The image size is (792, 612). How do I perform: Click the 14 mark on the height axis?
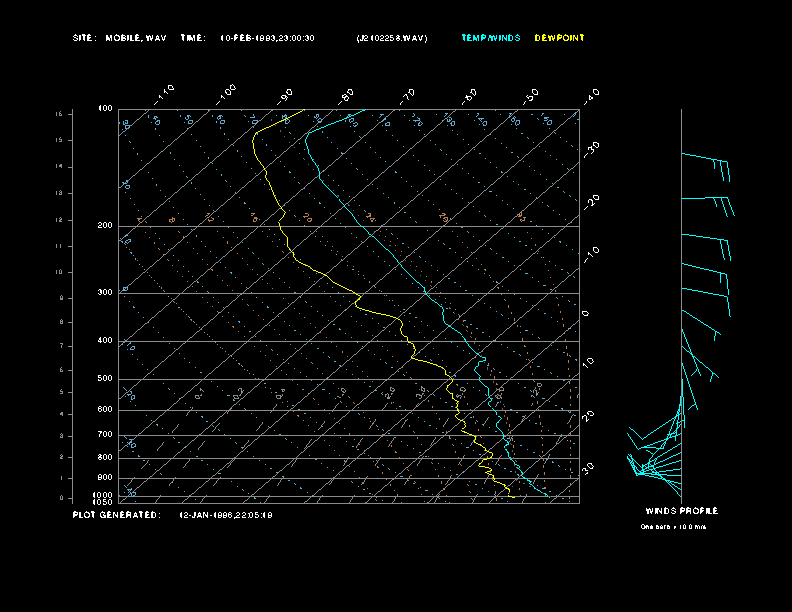pos(59,167)
